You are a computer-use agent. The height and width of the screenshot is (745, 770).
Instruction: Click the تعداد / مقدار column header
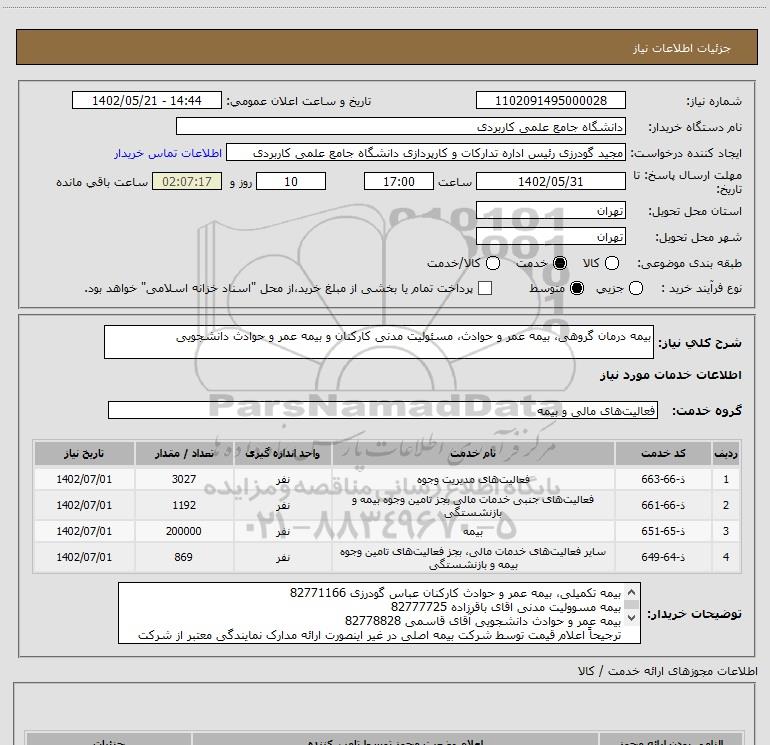(184, 453)
